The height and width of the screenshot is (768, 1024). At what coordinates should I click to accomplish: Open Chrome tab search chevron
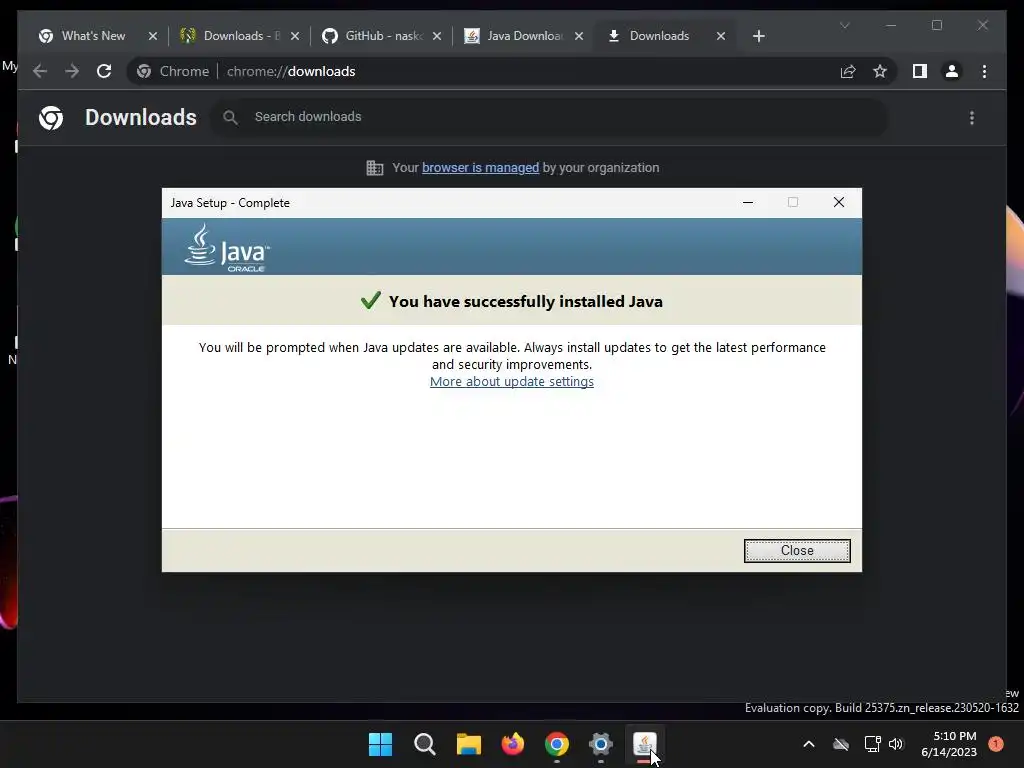[844, 25]
